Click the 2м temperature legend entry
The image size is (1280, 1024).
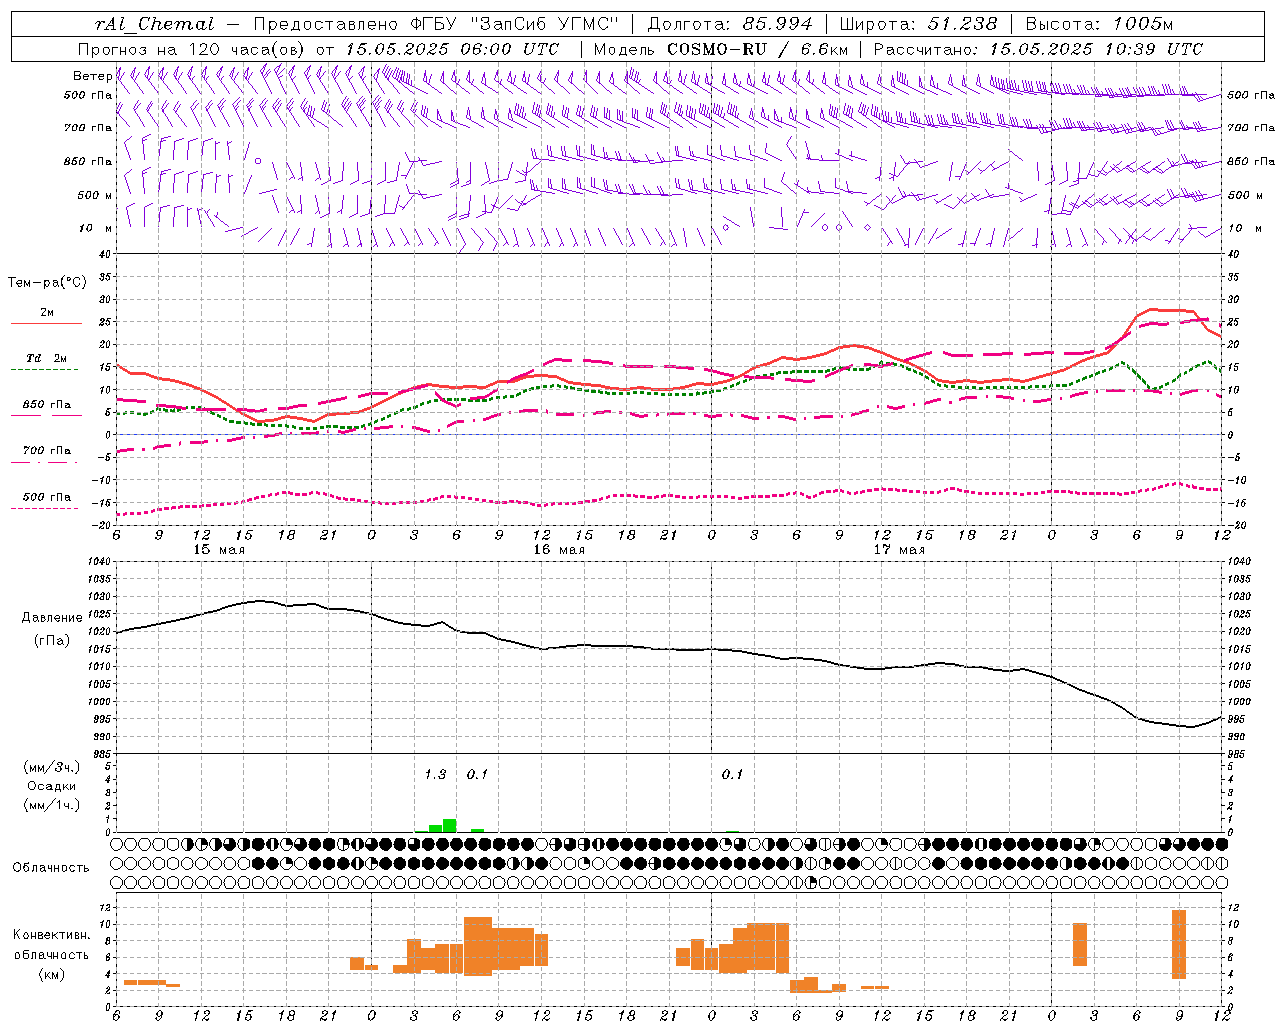tap(47, 312)
